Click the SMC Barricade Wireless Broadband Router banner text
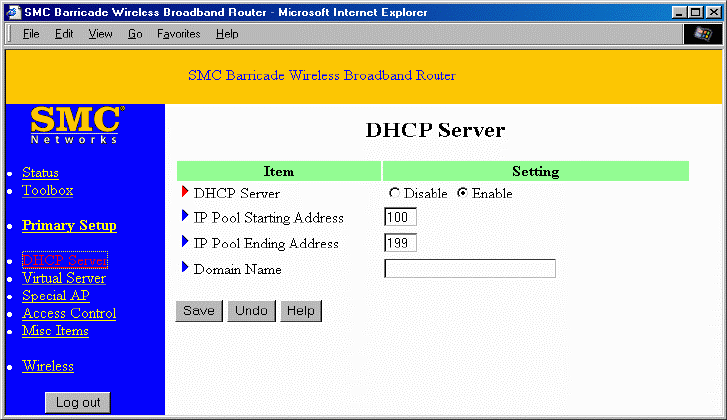Viewport: 727px width, 420px height. [322, 76]
